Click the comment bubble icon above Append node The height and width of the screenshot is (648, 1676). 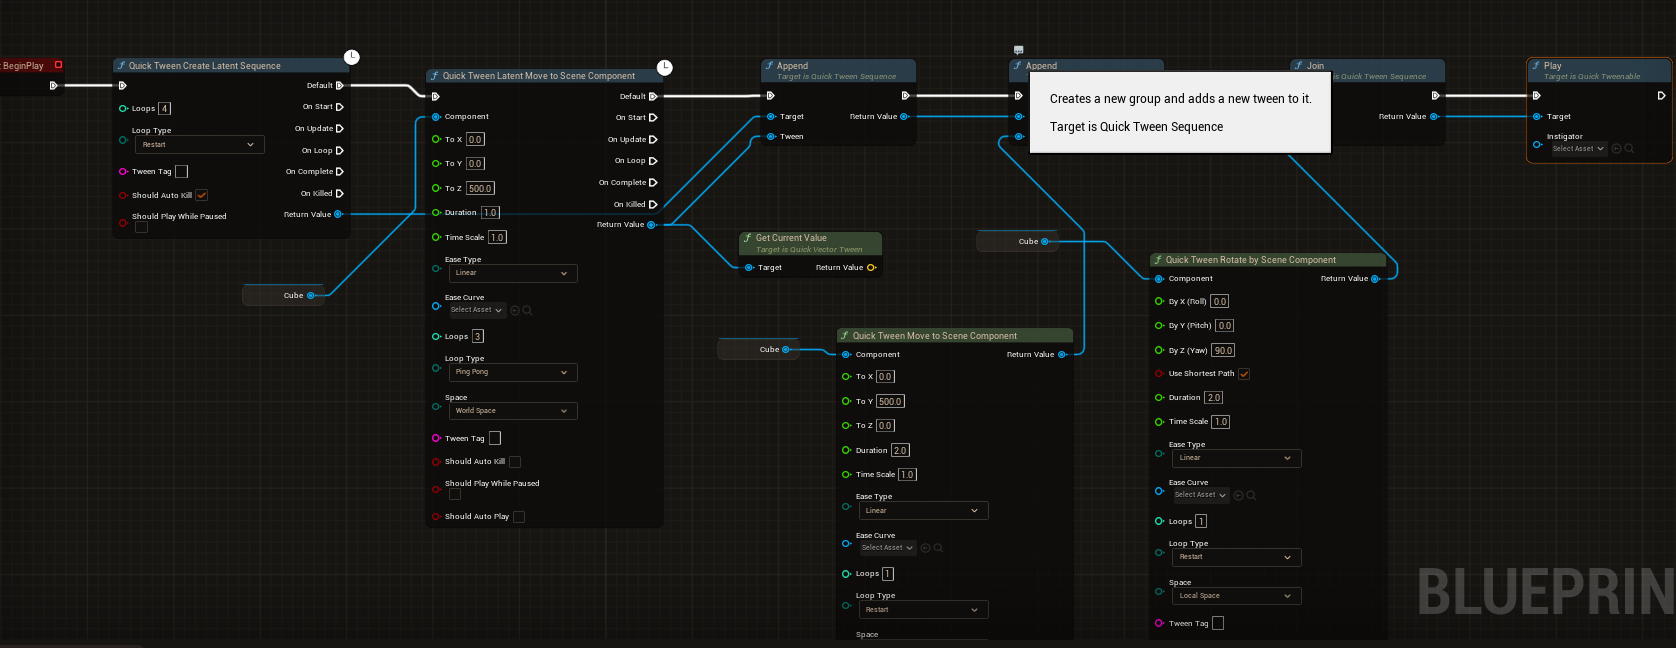pos(1018,50)
